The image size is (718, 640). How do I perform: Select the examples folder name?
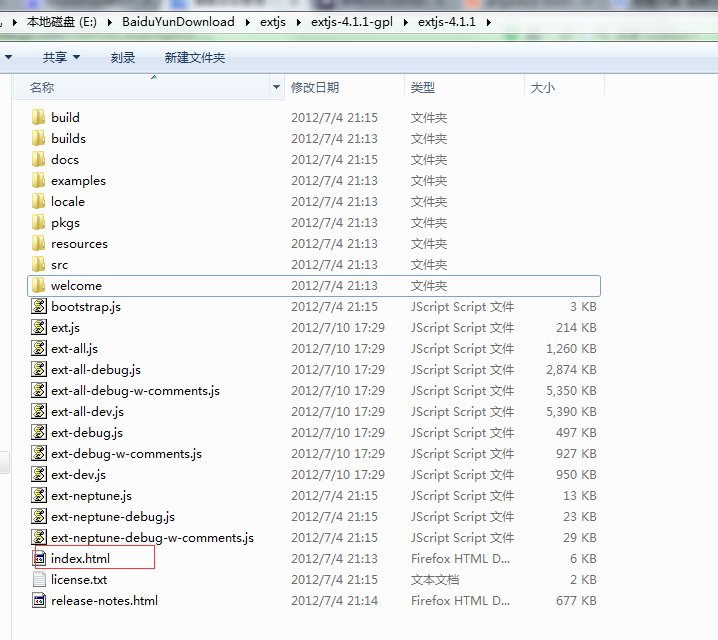[x=78, y=181]
